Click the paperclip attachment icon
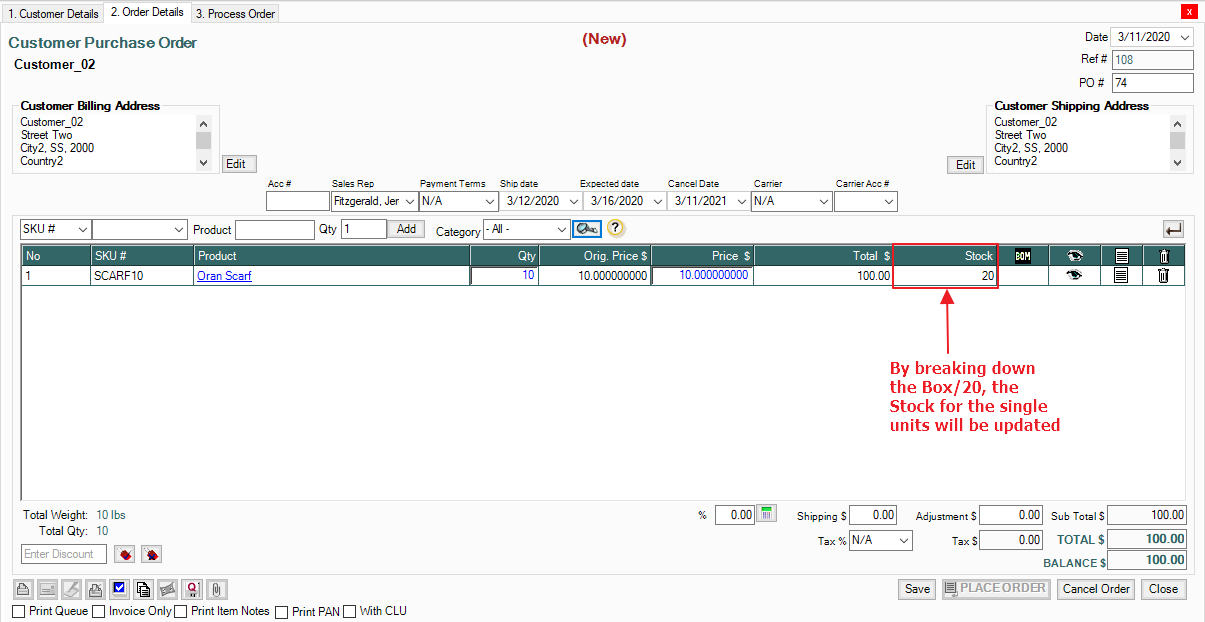The height and width of the screenshot is (622, 1205). coord(215,589)
